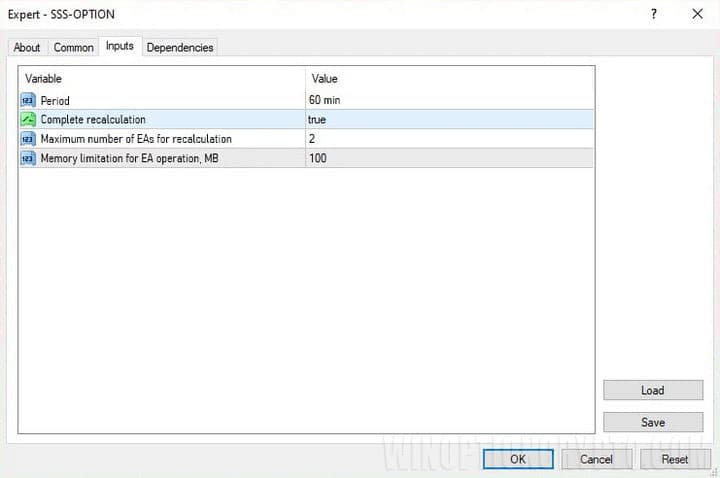The image size is (720, 478).
Task: Close the Expert SSS-OPTION dialog
Action: [697, 14]
